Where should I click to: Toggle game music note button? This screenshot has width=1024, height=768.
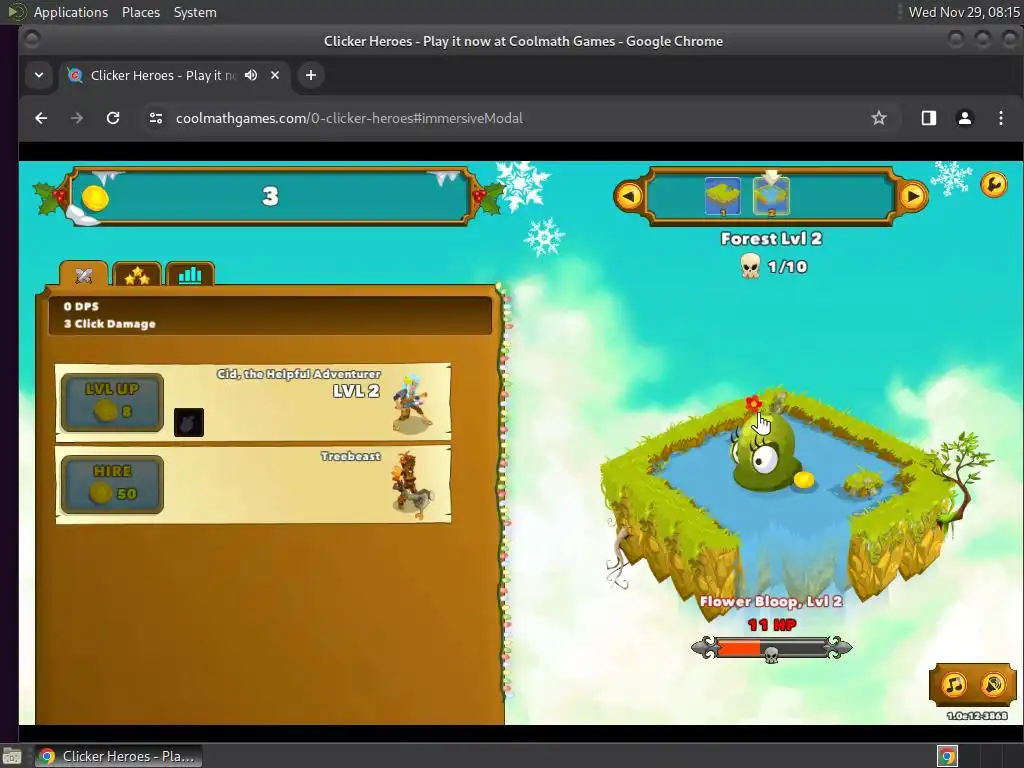[x=954, y=684]
